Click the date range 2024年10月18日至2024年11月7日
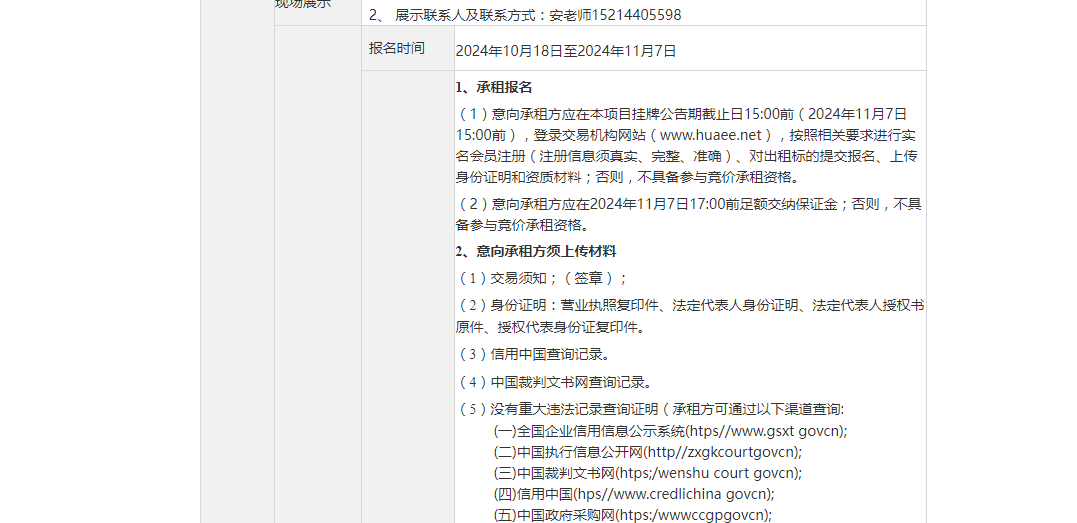The height and width of the screenshot is (523, 1077). pyautogui.click(x=566, y=50)
